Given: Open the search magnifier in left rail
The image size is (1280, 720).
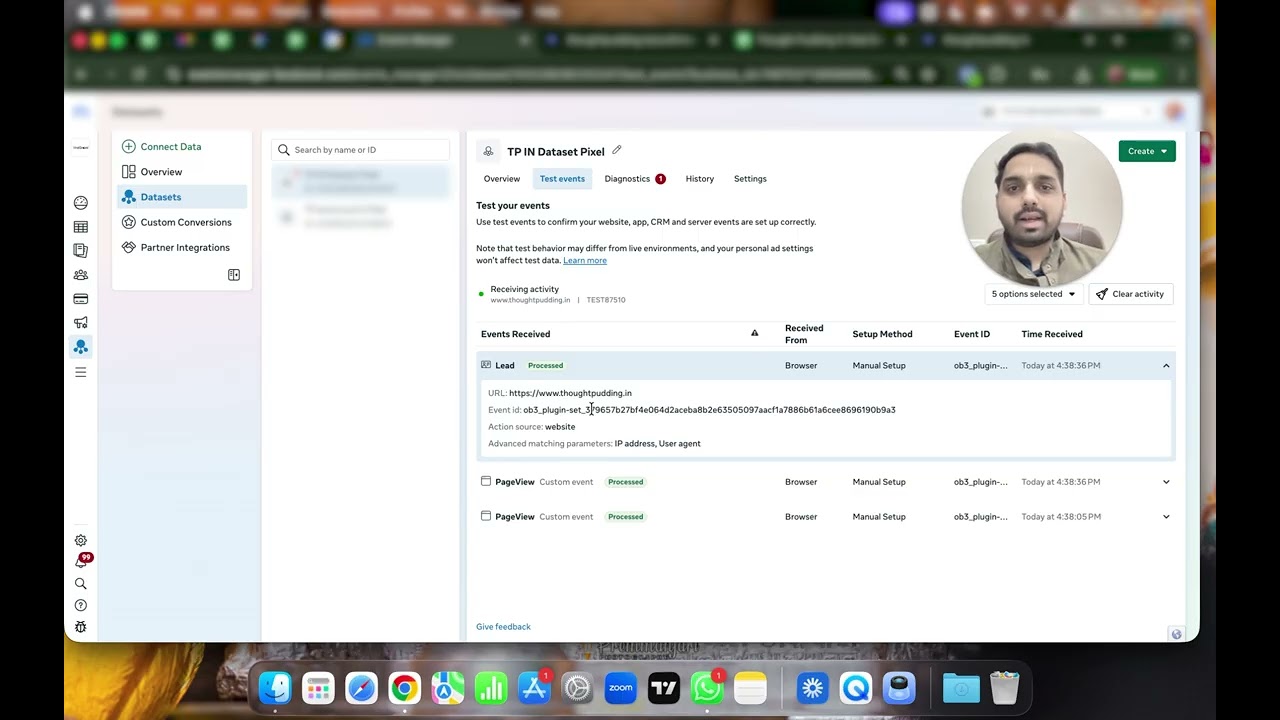Looking at the screenshot, I should click(81, 584).
